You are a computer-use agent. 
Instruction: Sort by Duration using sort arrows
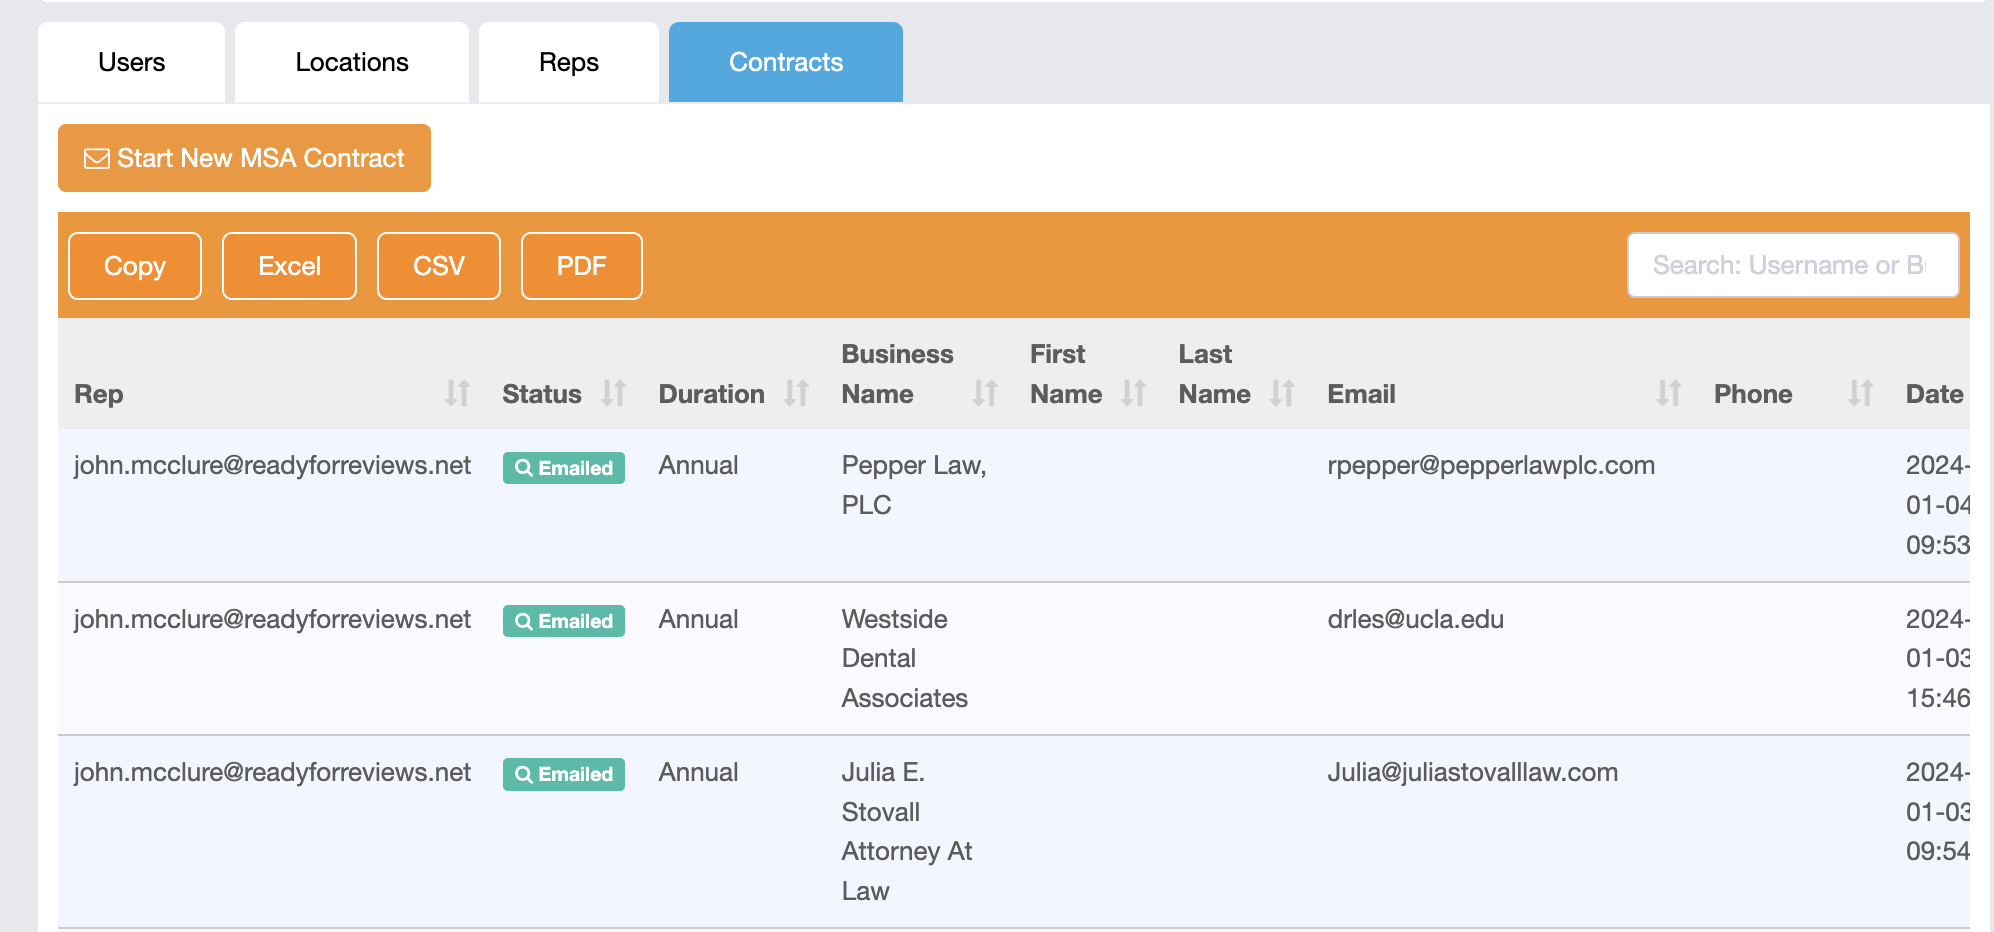[796, 394]
